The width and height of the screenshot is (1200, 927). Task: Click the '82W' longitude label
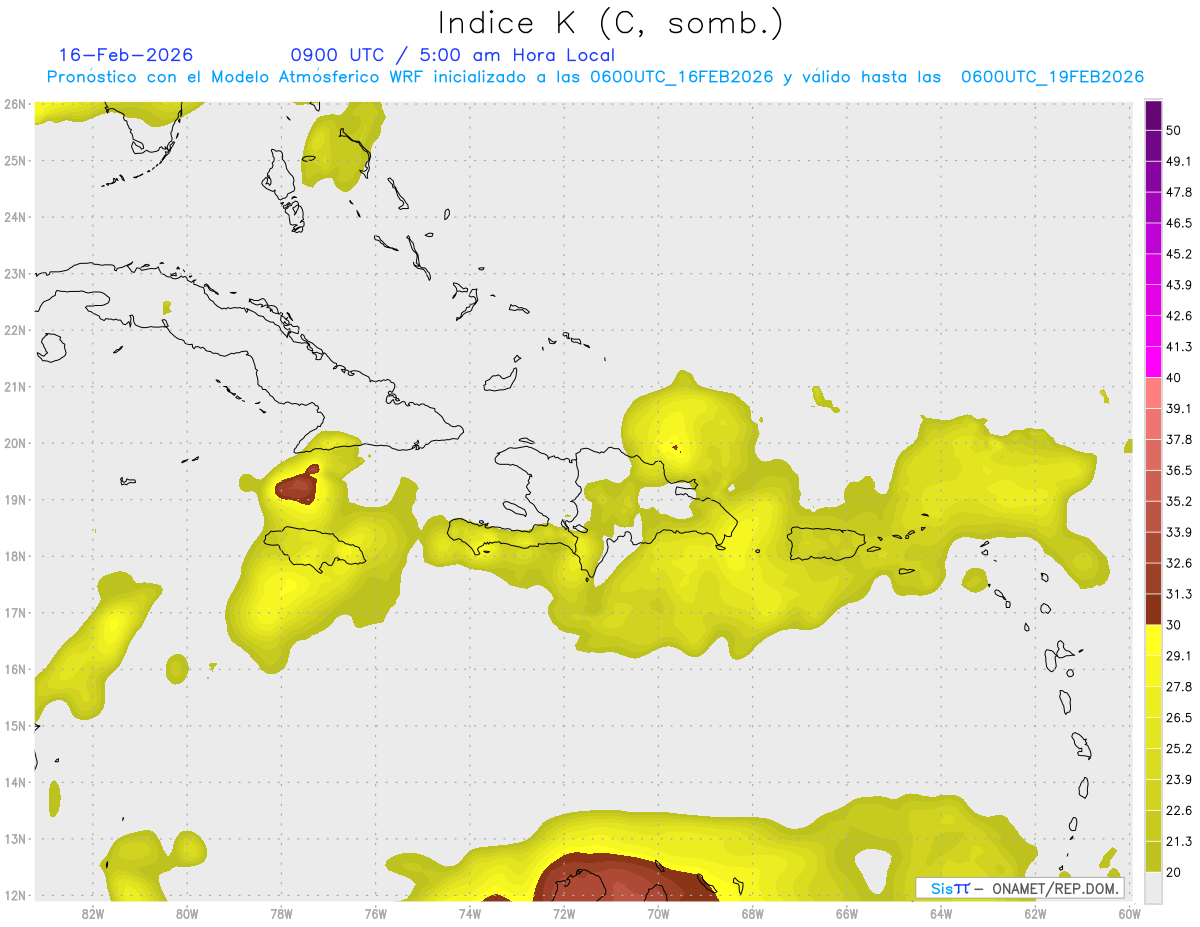(x=92, y=913)
